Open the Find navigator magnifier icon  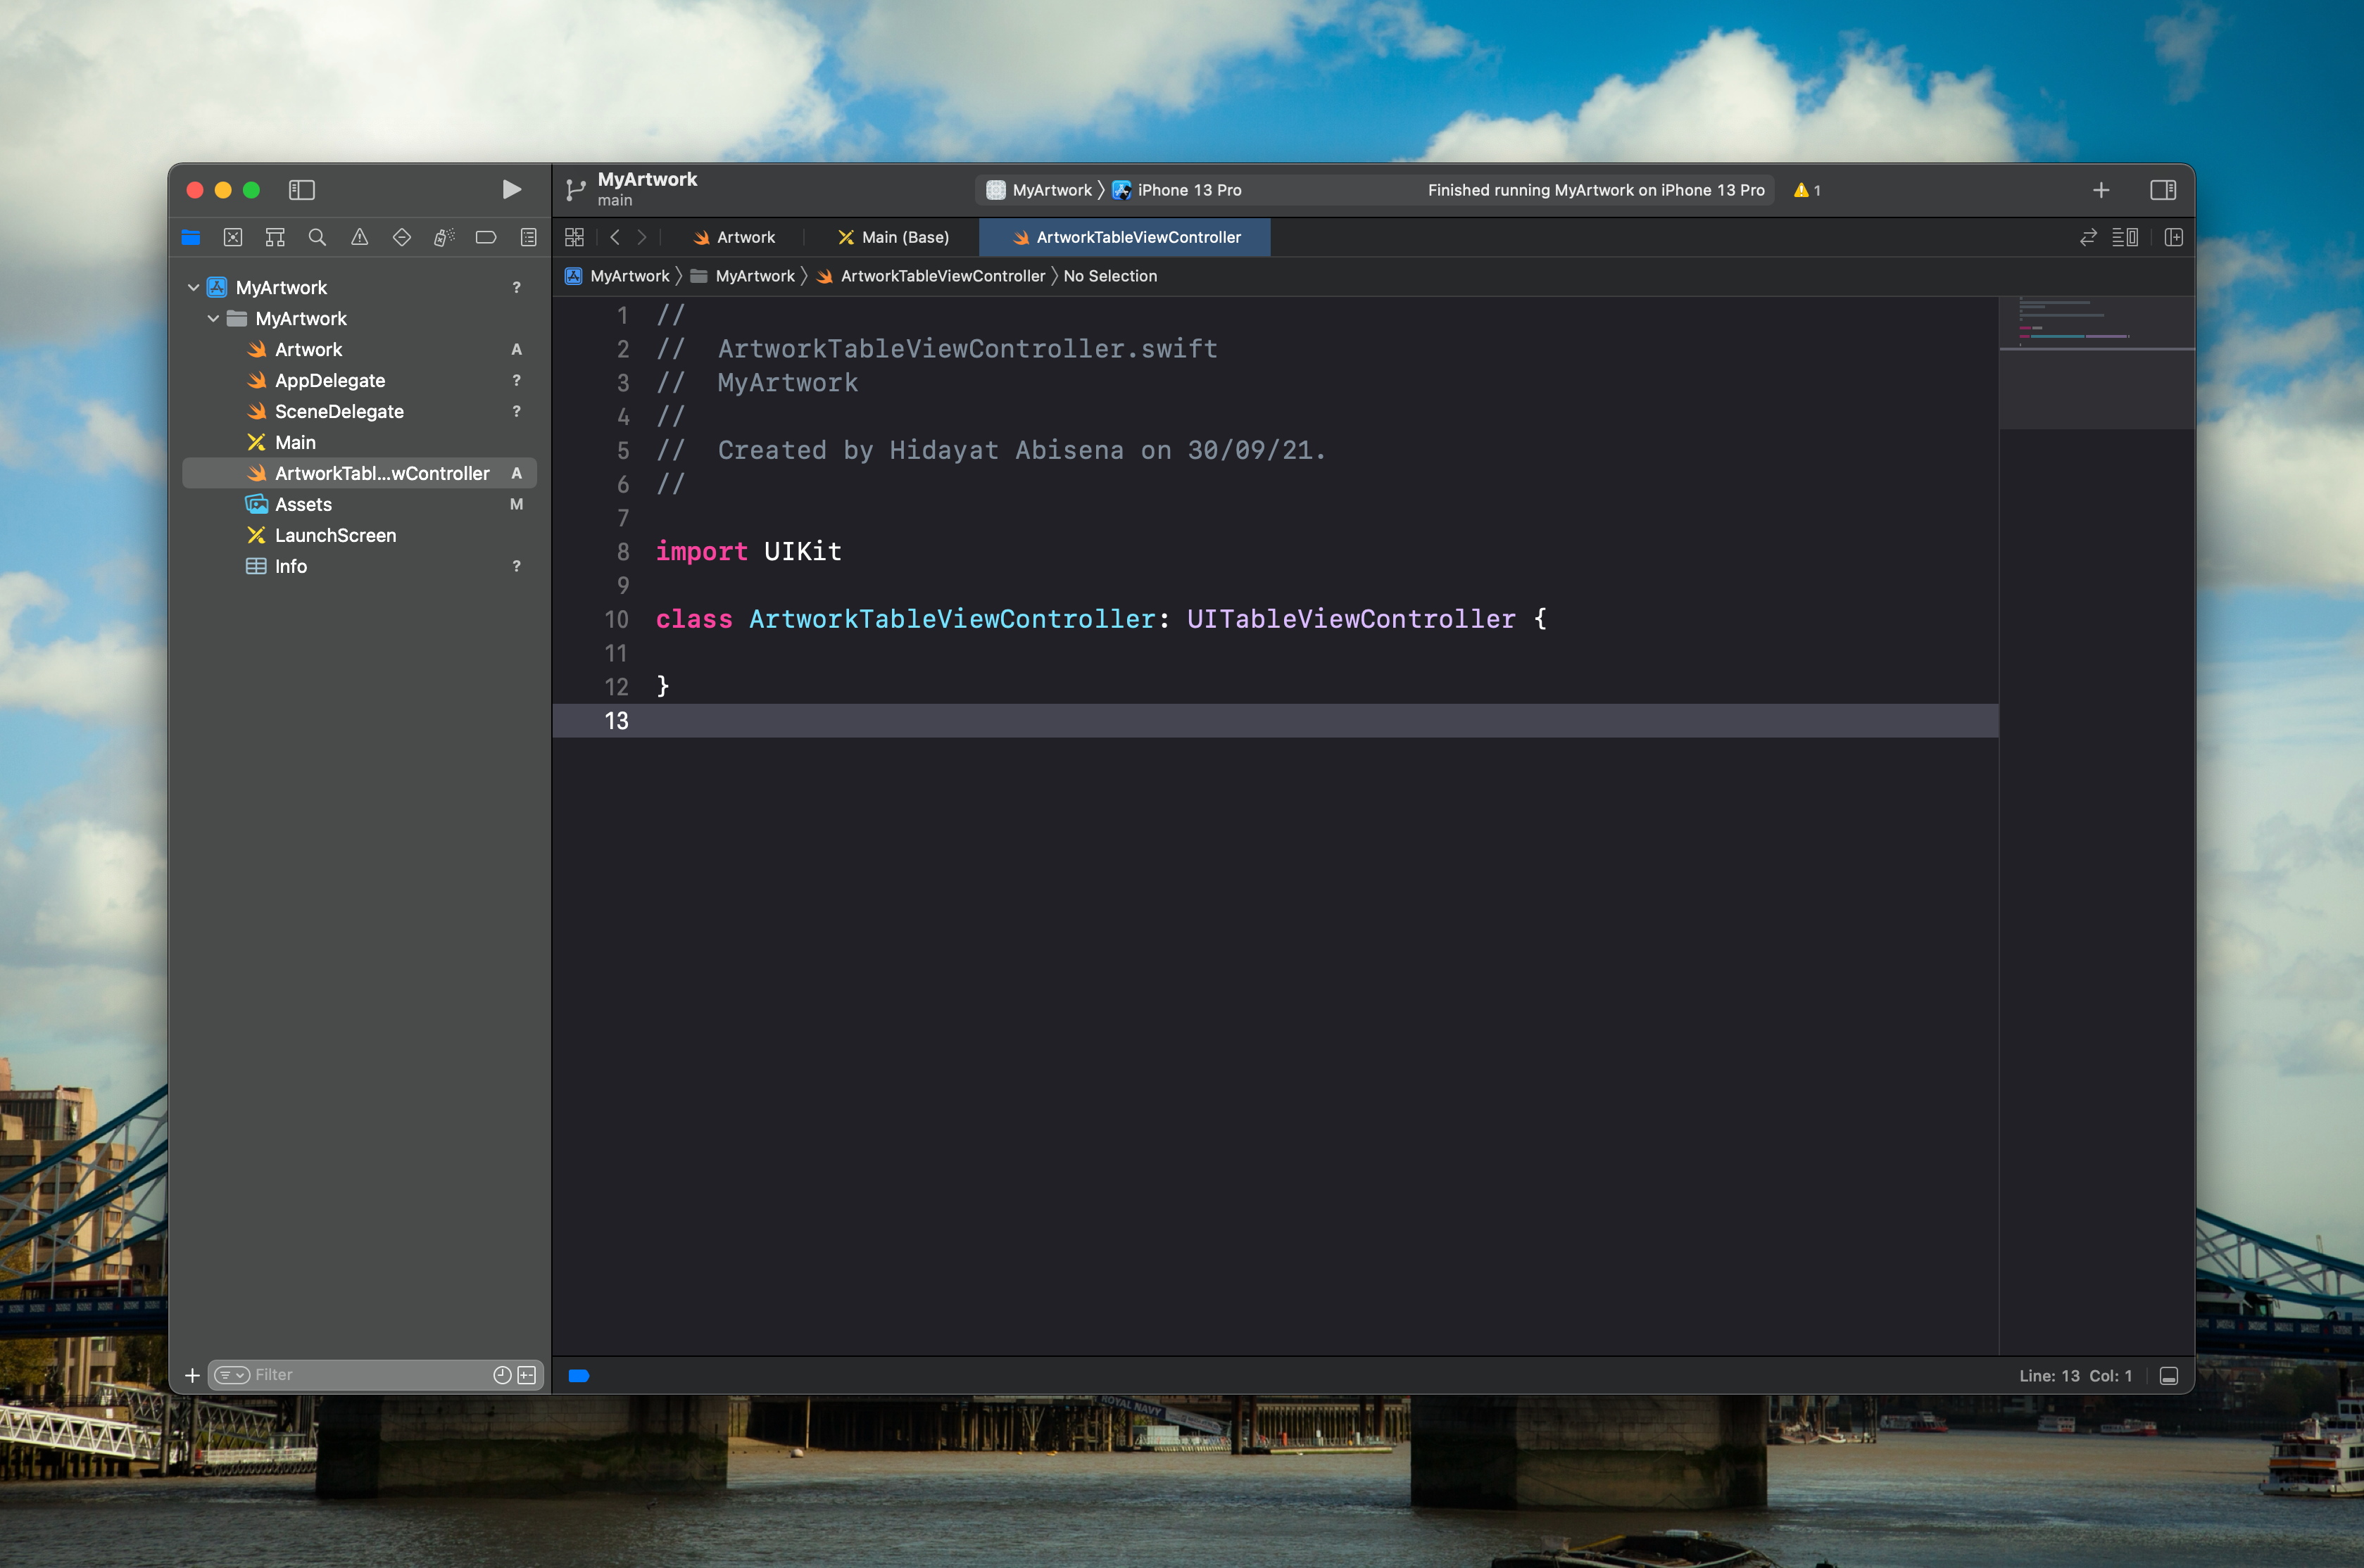[317, 237]
